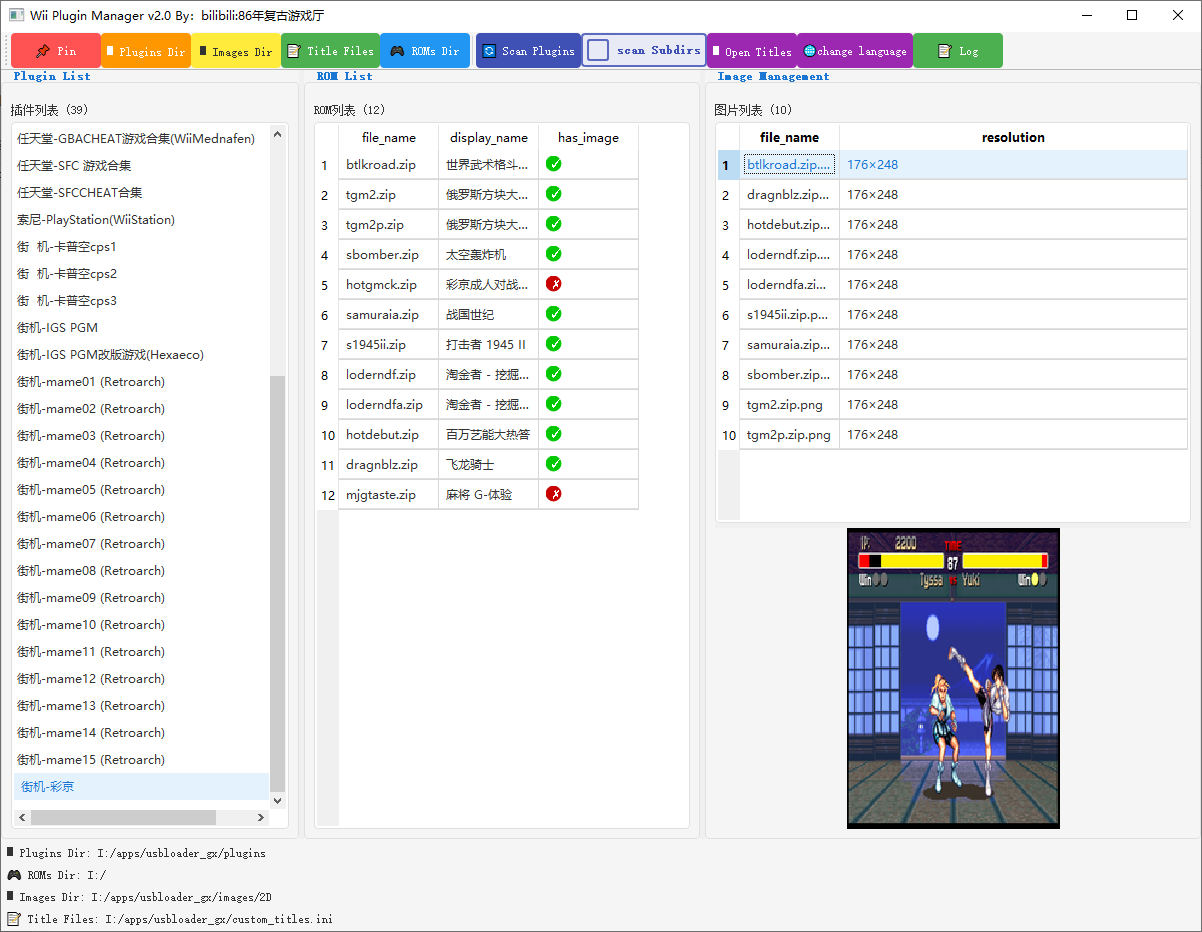
Task: Click green check icon for sbomber.zip
Action: pos(554,254)
